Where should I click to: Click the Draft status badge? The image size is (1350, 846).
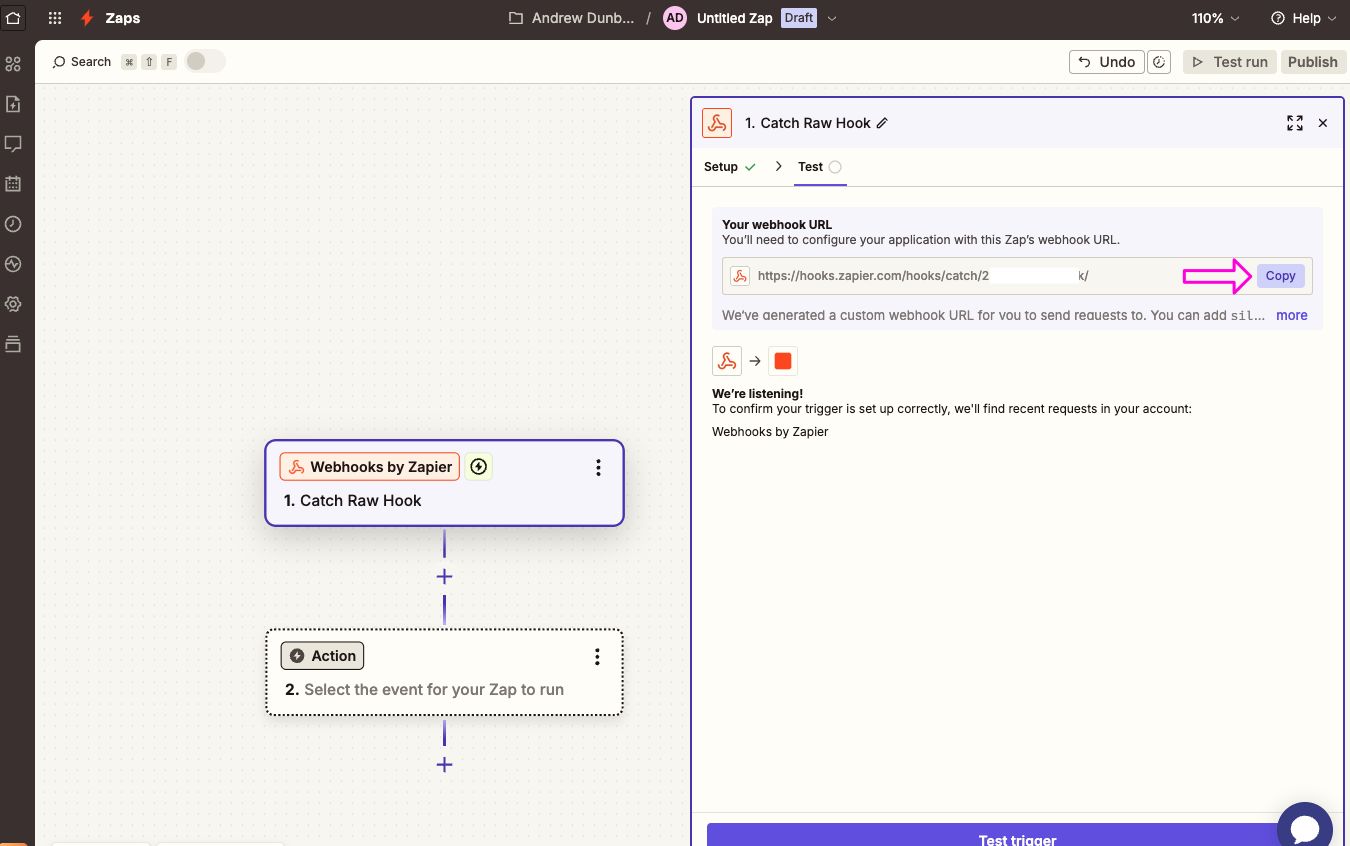(799, 18)
